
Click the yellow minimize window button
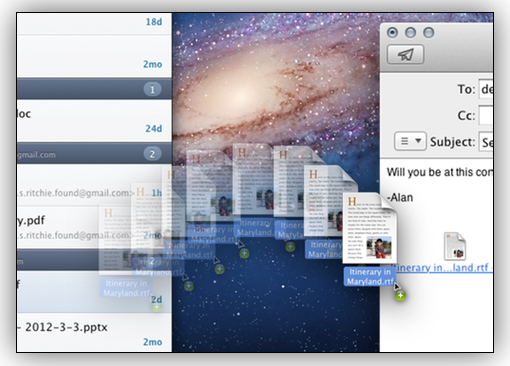pos(410,32)
